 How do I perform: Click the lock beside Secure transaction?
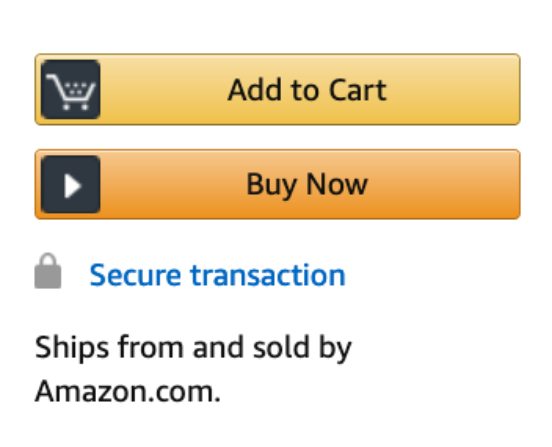click(x=48, y=271)
